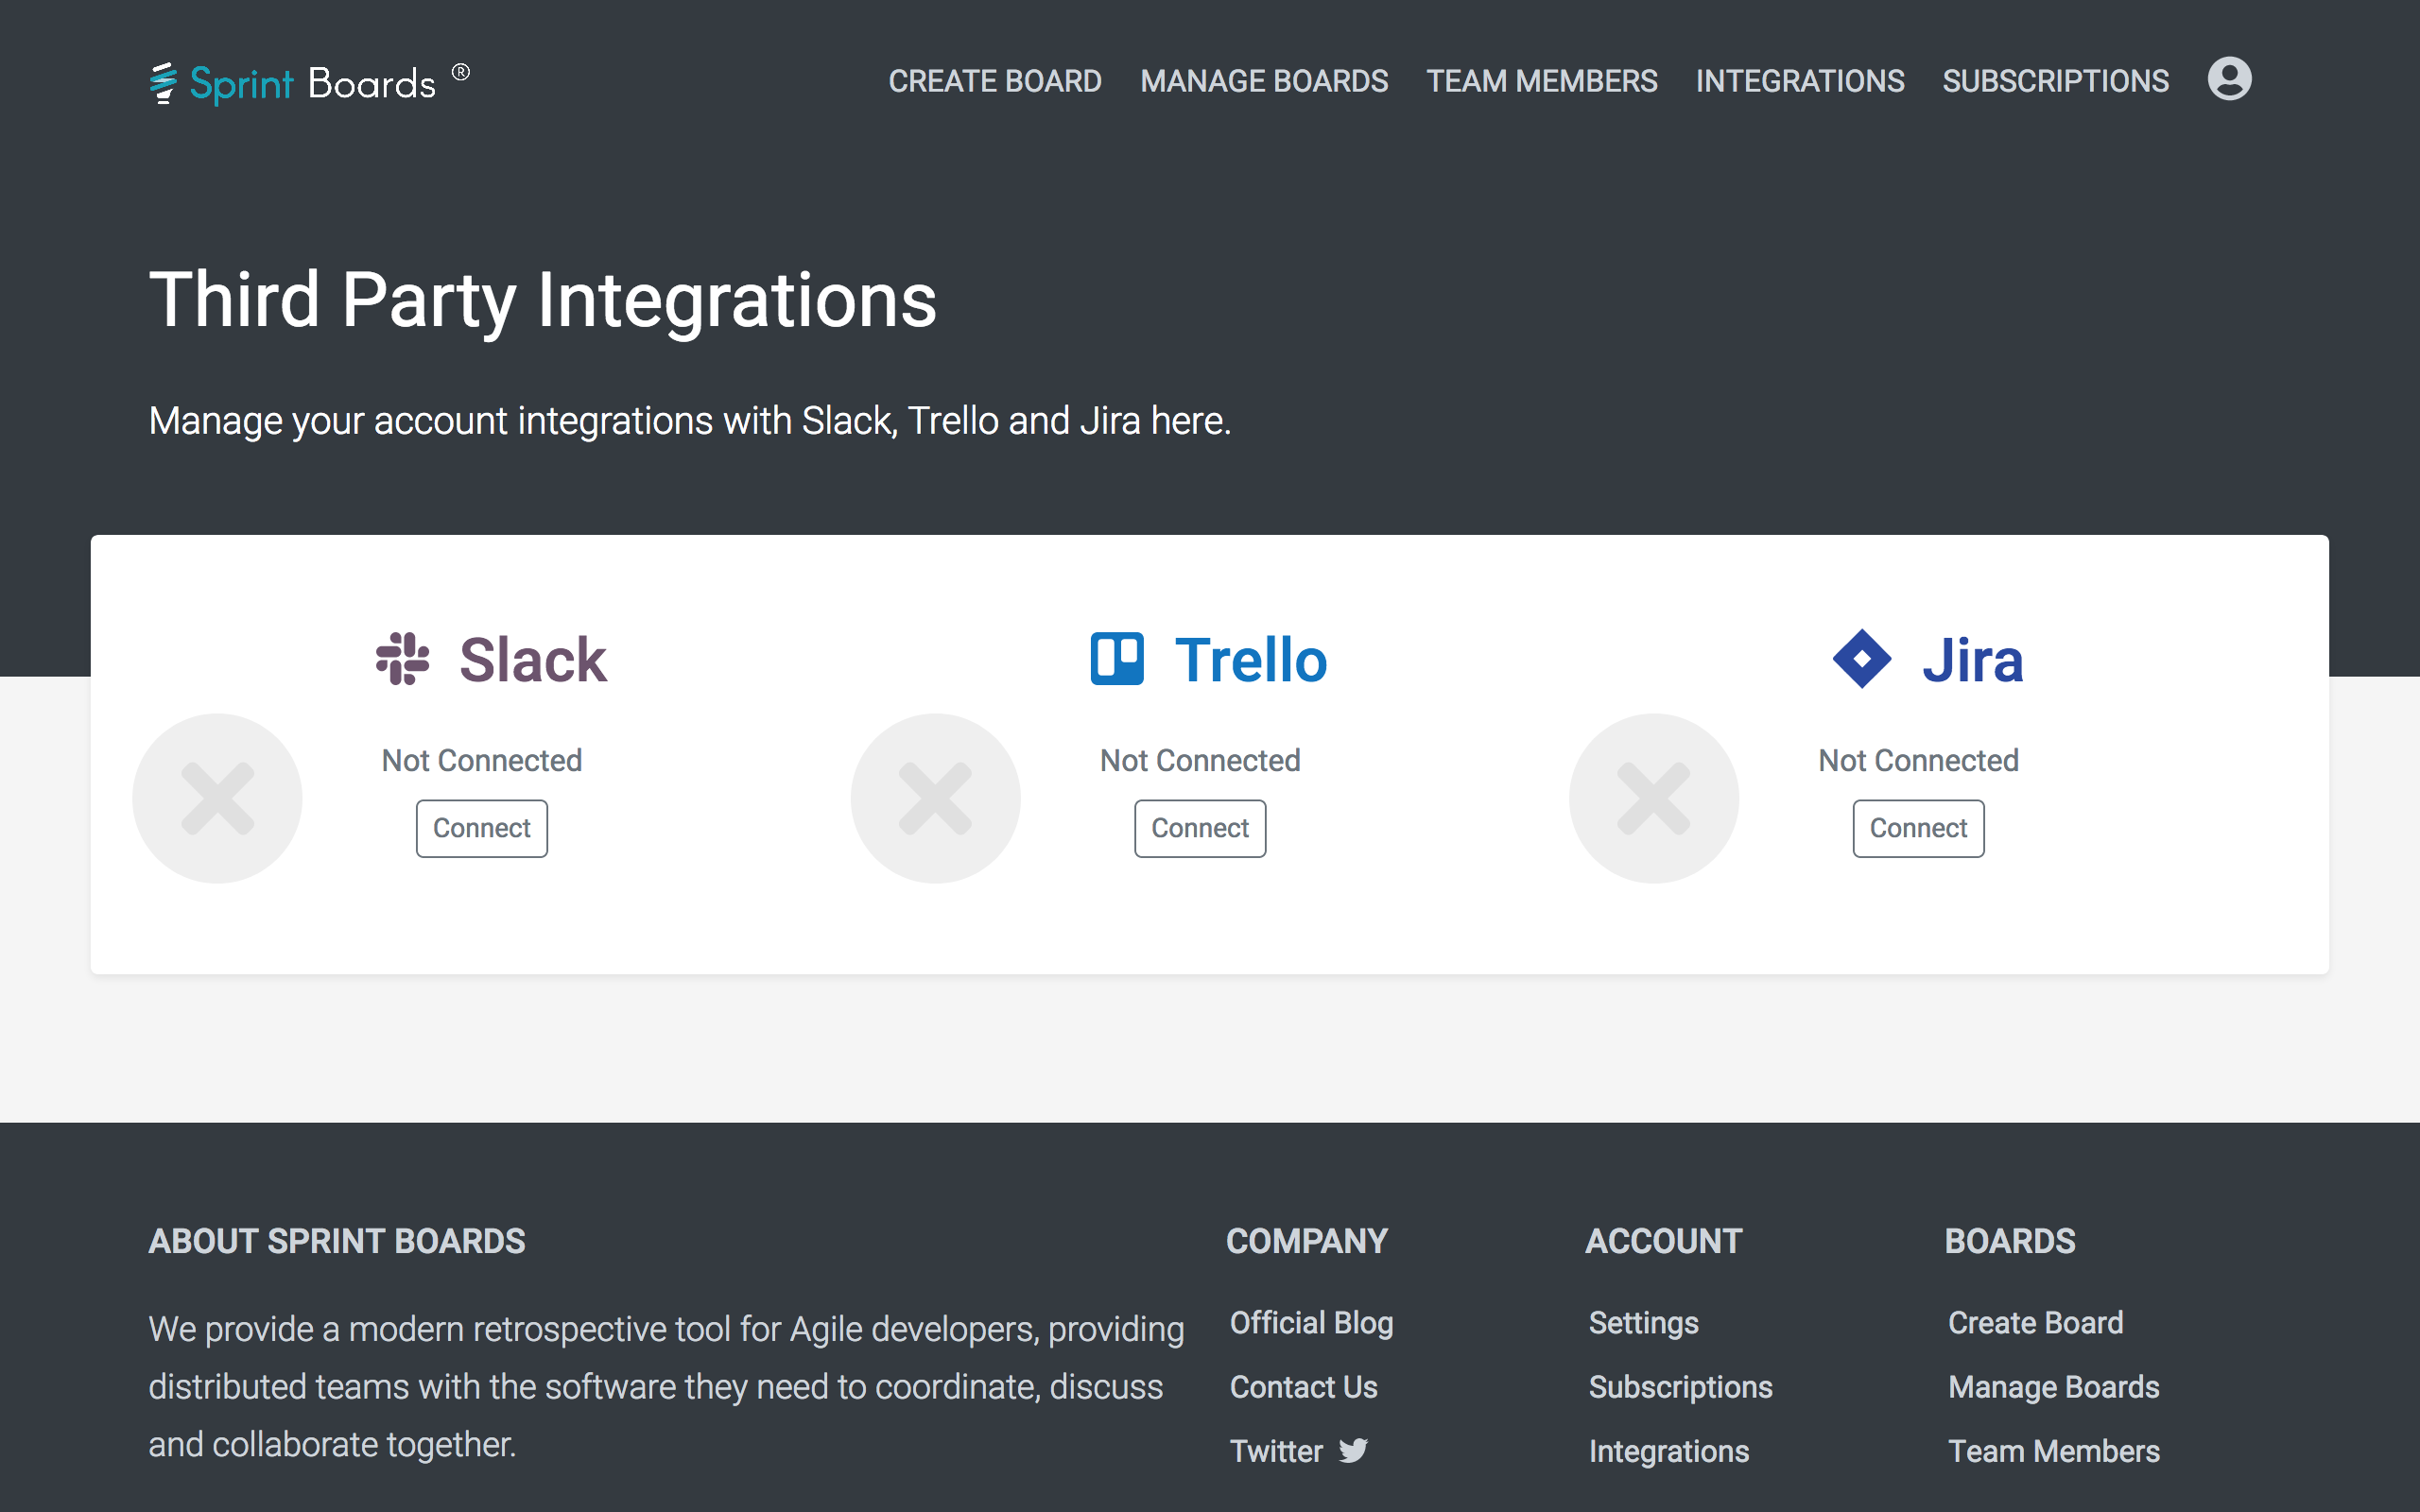Viewport: 2420px width, 1512px height.
Task: Click Create Board link in the footer
Action: point(2035,1323)
